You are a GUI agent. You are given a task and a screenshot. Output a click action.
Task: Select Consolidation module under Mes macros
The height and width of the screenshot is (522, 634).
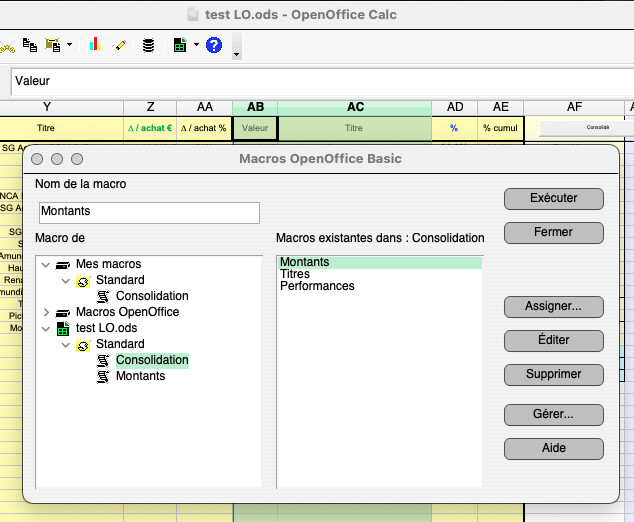[x=152, y=296]
